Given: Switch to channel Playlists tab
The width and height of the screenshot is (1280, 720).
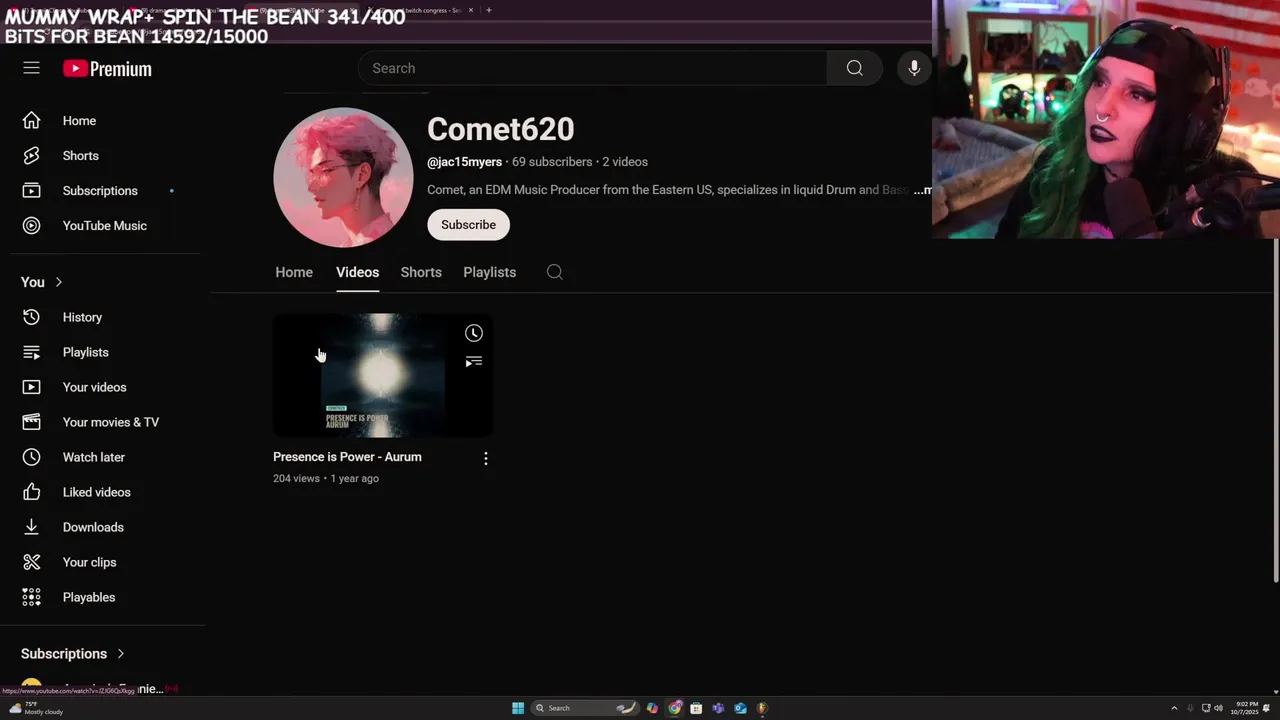Looking at the screenshot, I should point(489,272).
